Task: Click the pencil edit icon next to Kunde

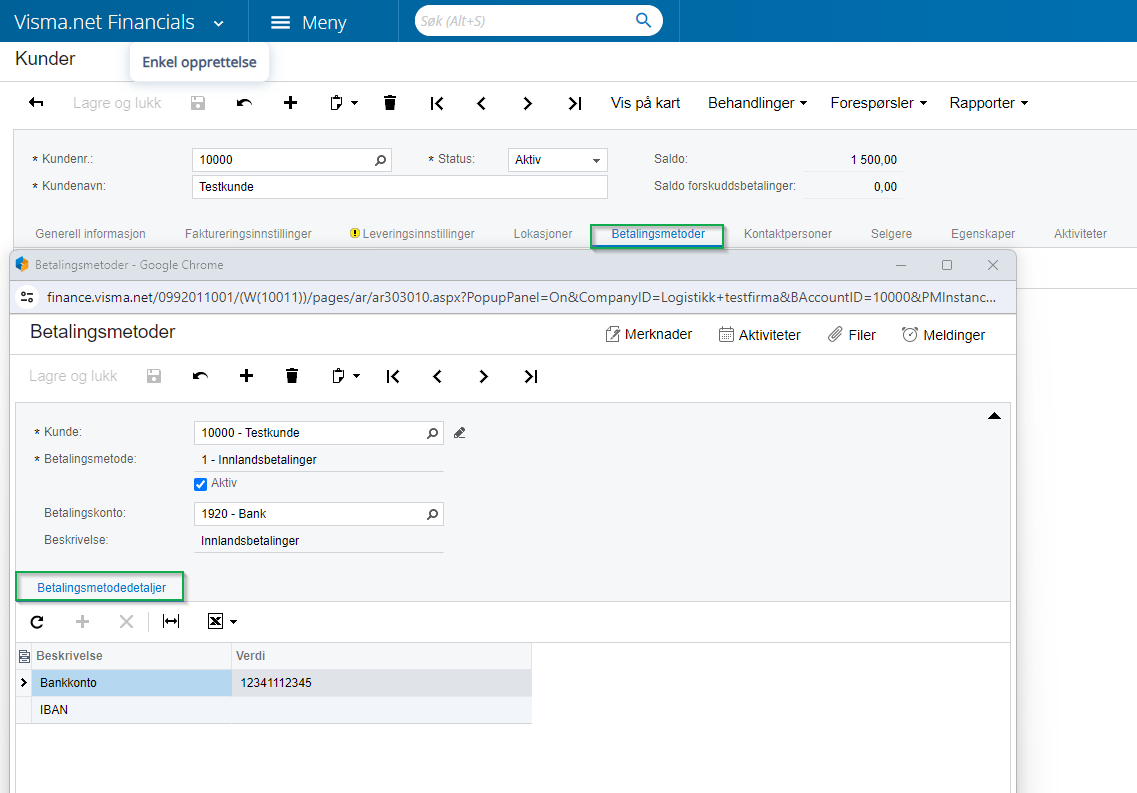Action: pyautogui.click(x=460, y=433)
